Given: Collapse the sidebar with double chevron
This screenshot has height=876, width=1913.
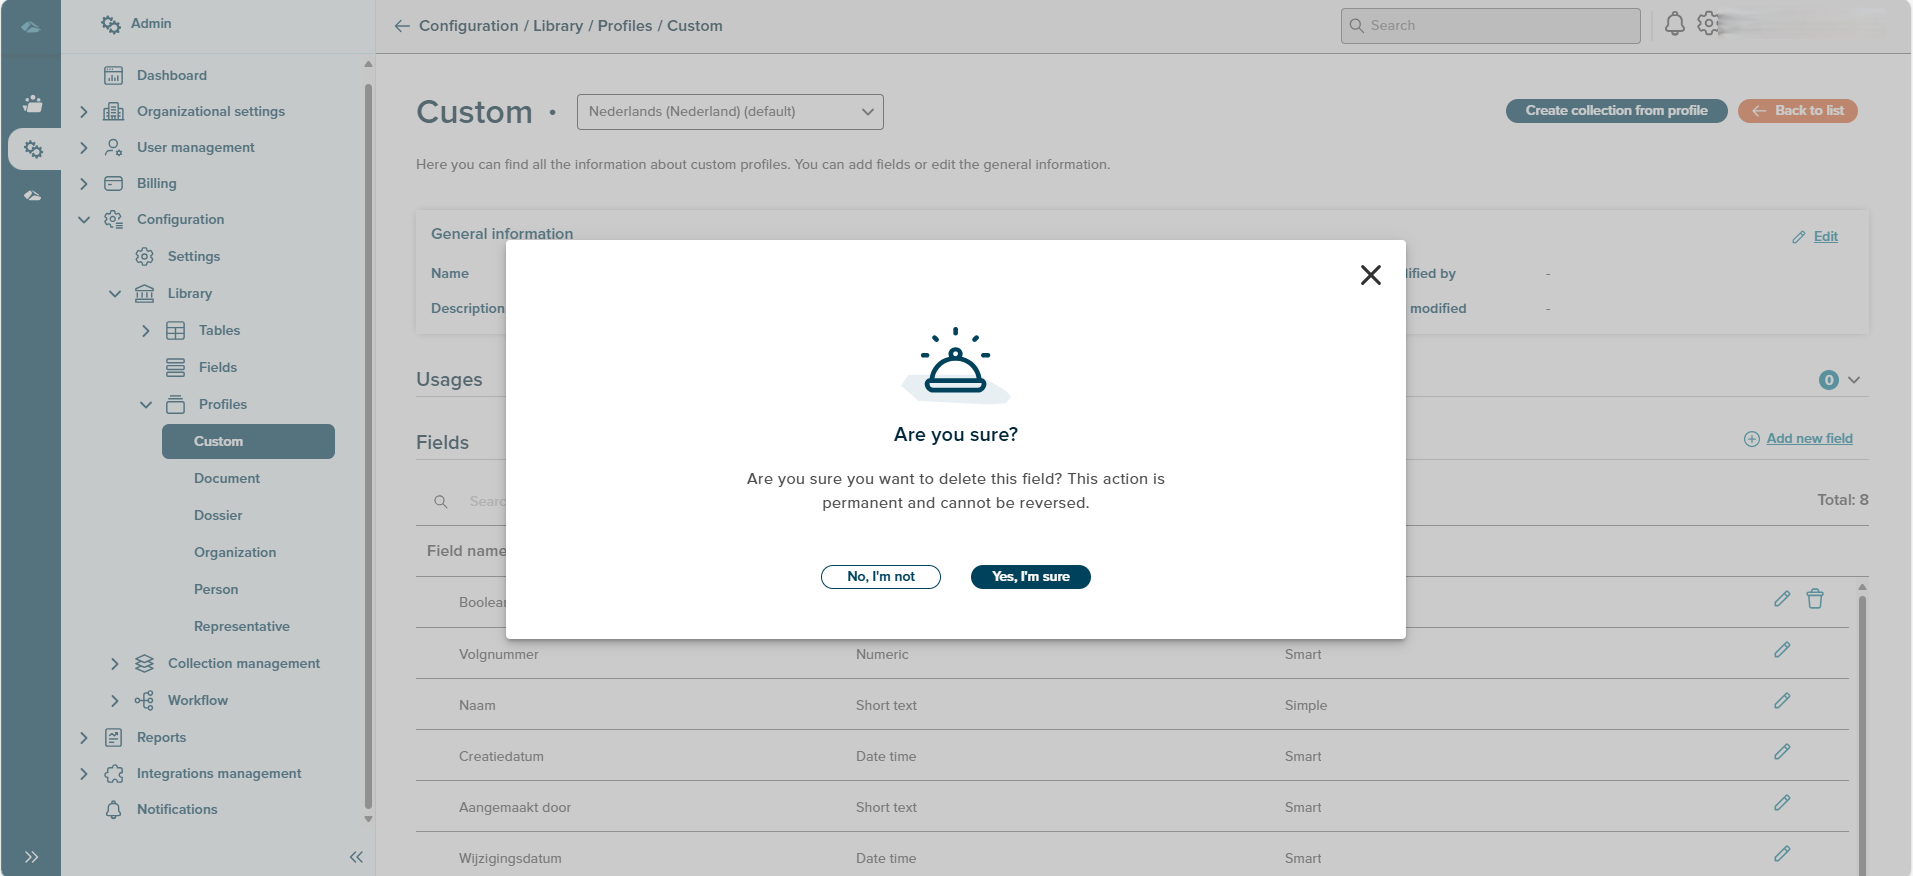Looking at the screenshot, I should (x=356, y=857).
